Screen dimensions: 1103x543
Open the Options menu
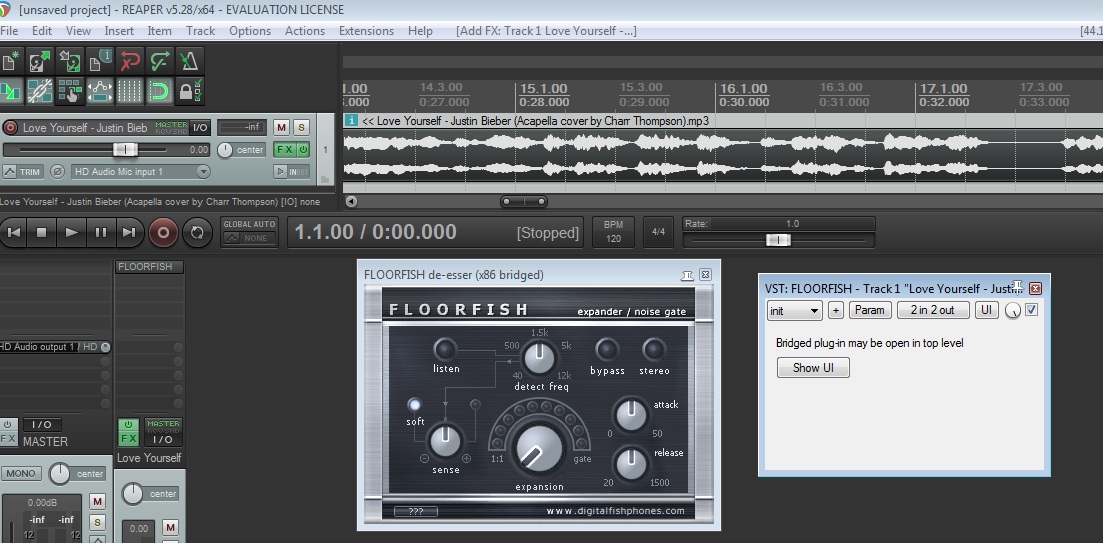pyautogui.click(x=250, y=31)
